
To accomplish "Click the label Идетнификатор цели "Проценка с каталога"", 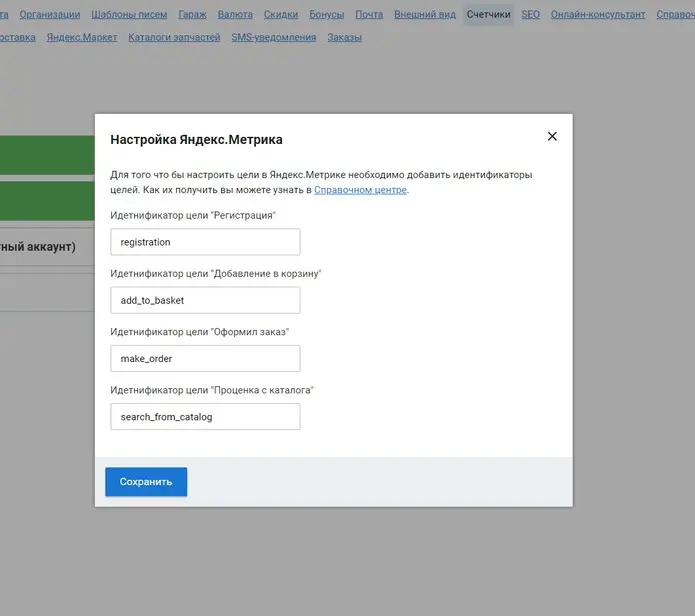I will click(x=212, y=390).
